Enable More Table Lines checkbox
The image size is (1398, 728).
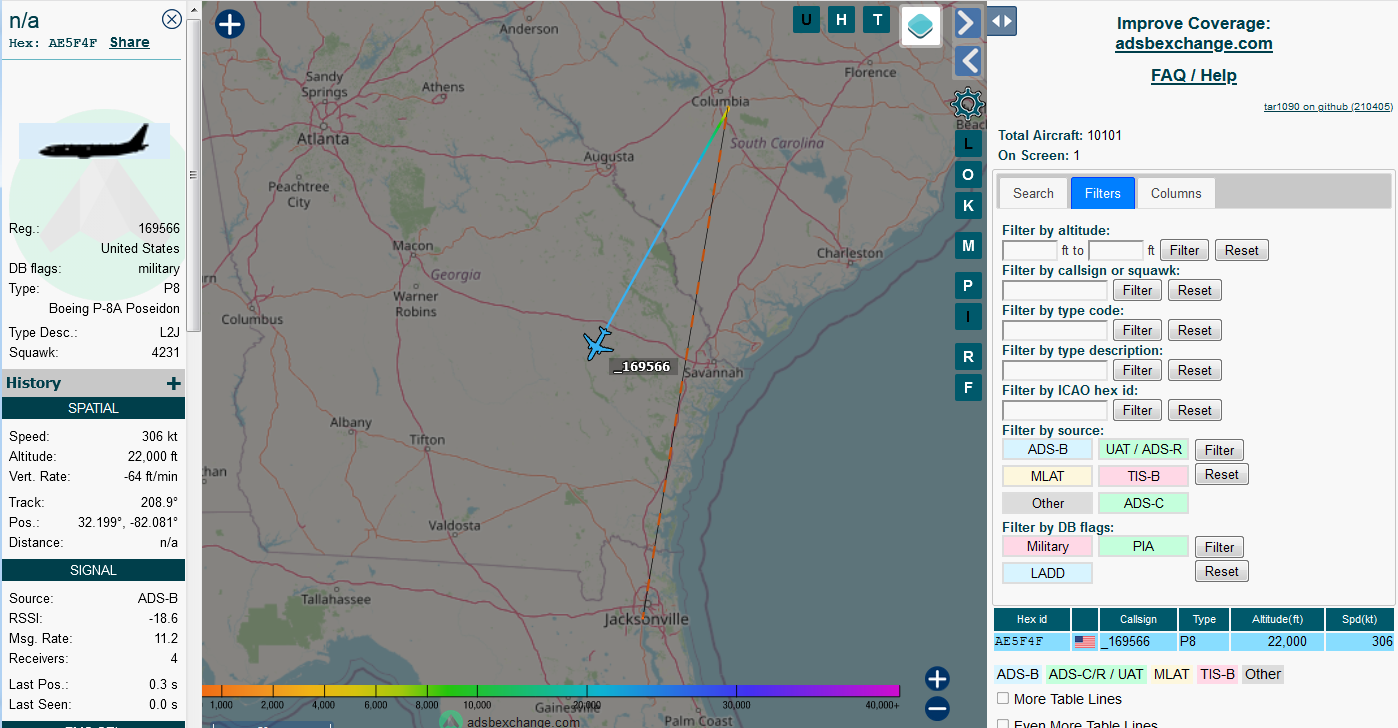(x=1003, y=699)
